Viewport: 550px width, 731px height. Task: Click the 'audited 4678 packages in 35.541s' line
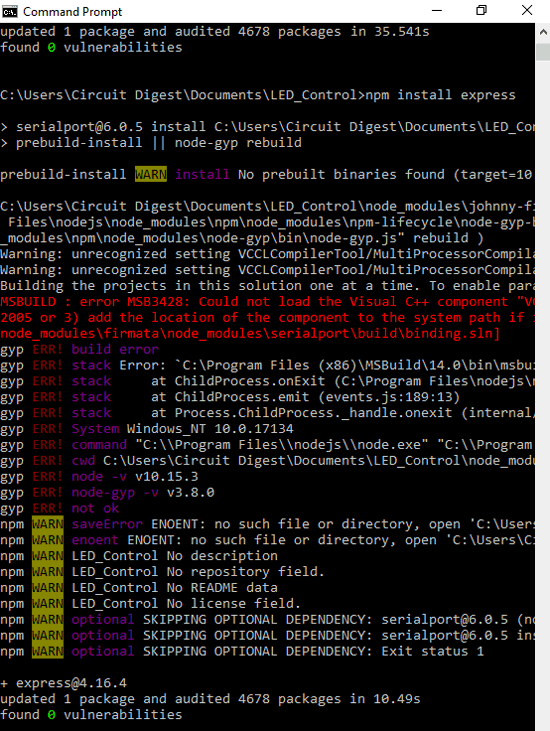click(215, 32)
